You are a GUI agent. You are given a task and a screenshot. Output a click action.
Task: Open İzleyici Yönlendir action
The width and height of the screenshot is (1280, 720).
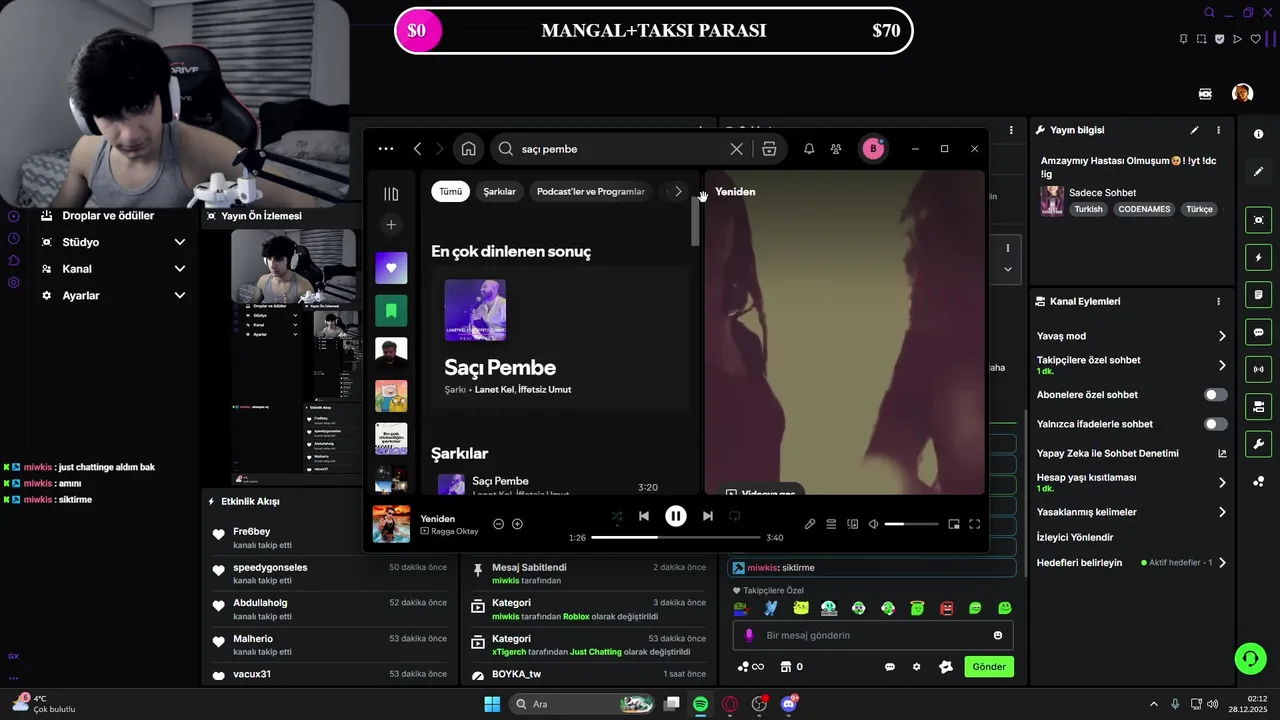1075,537
